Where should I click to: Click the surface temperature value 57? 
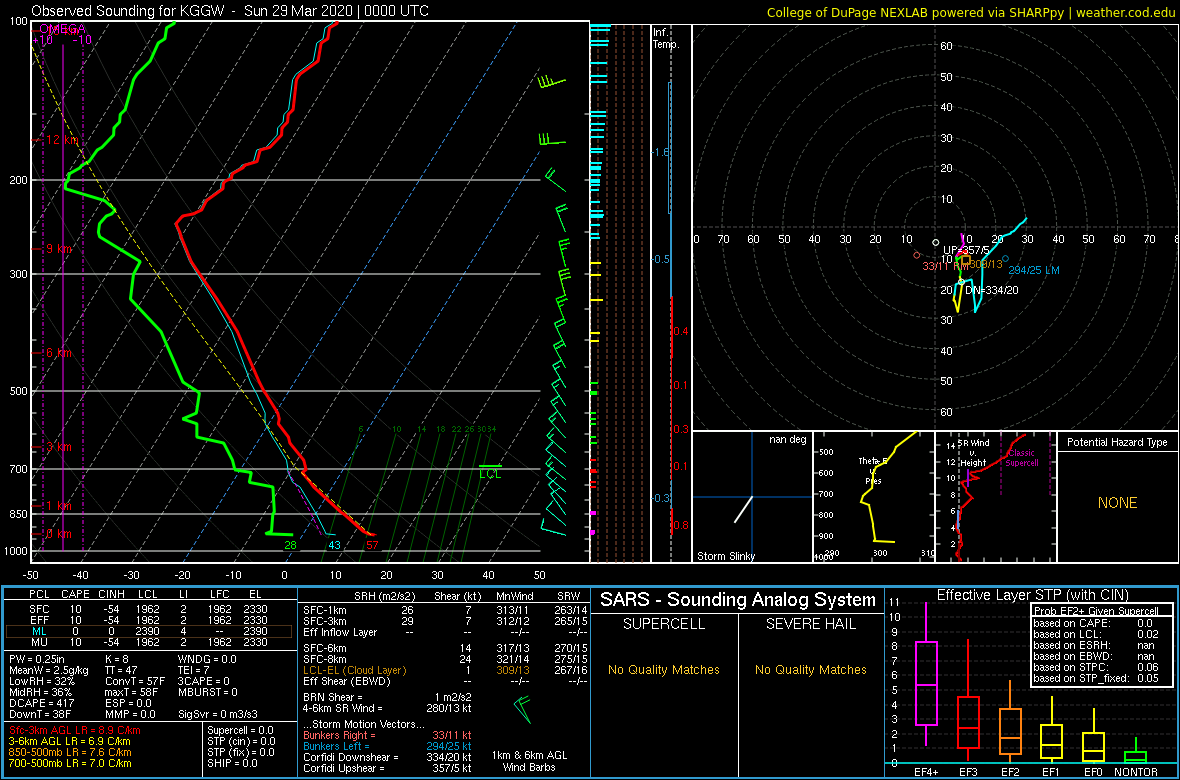pyautogui.click(x=373, y=545)
